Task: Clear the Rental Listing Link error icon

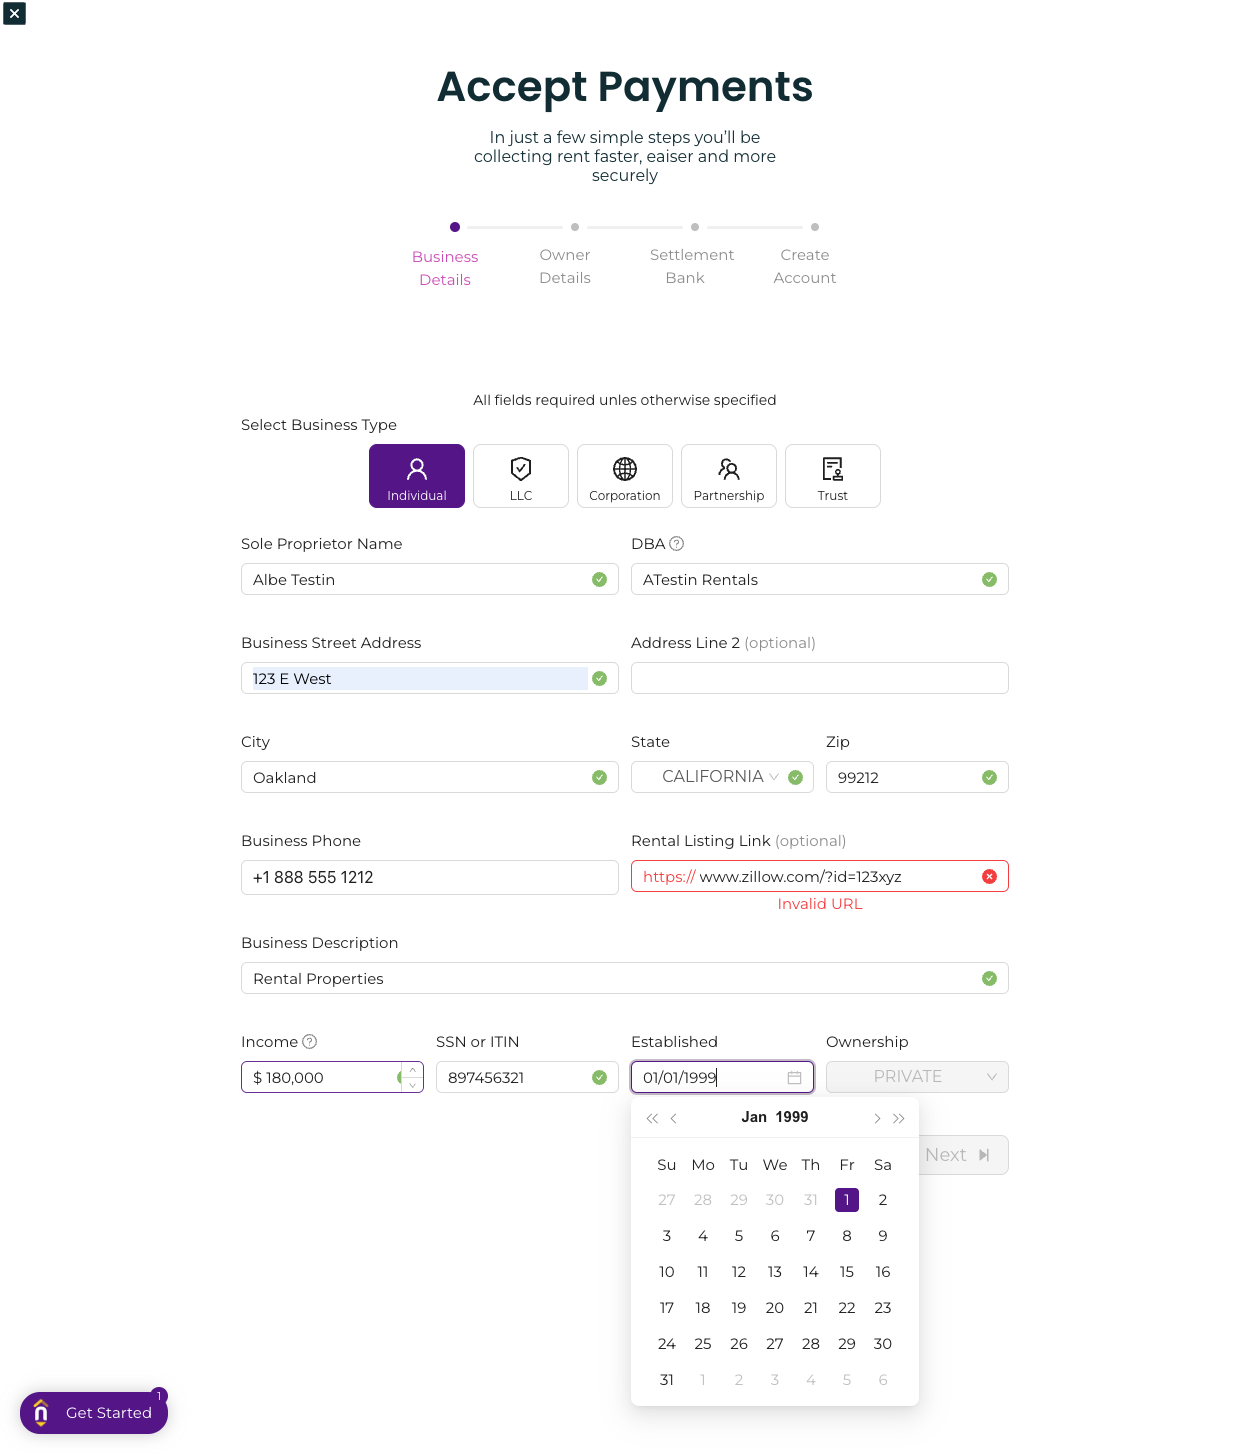Action: [989, 876]
